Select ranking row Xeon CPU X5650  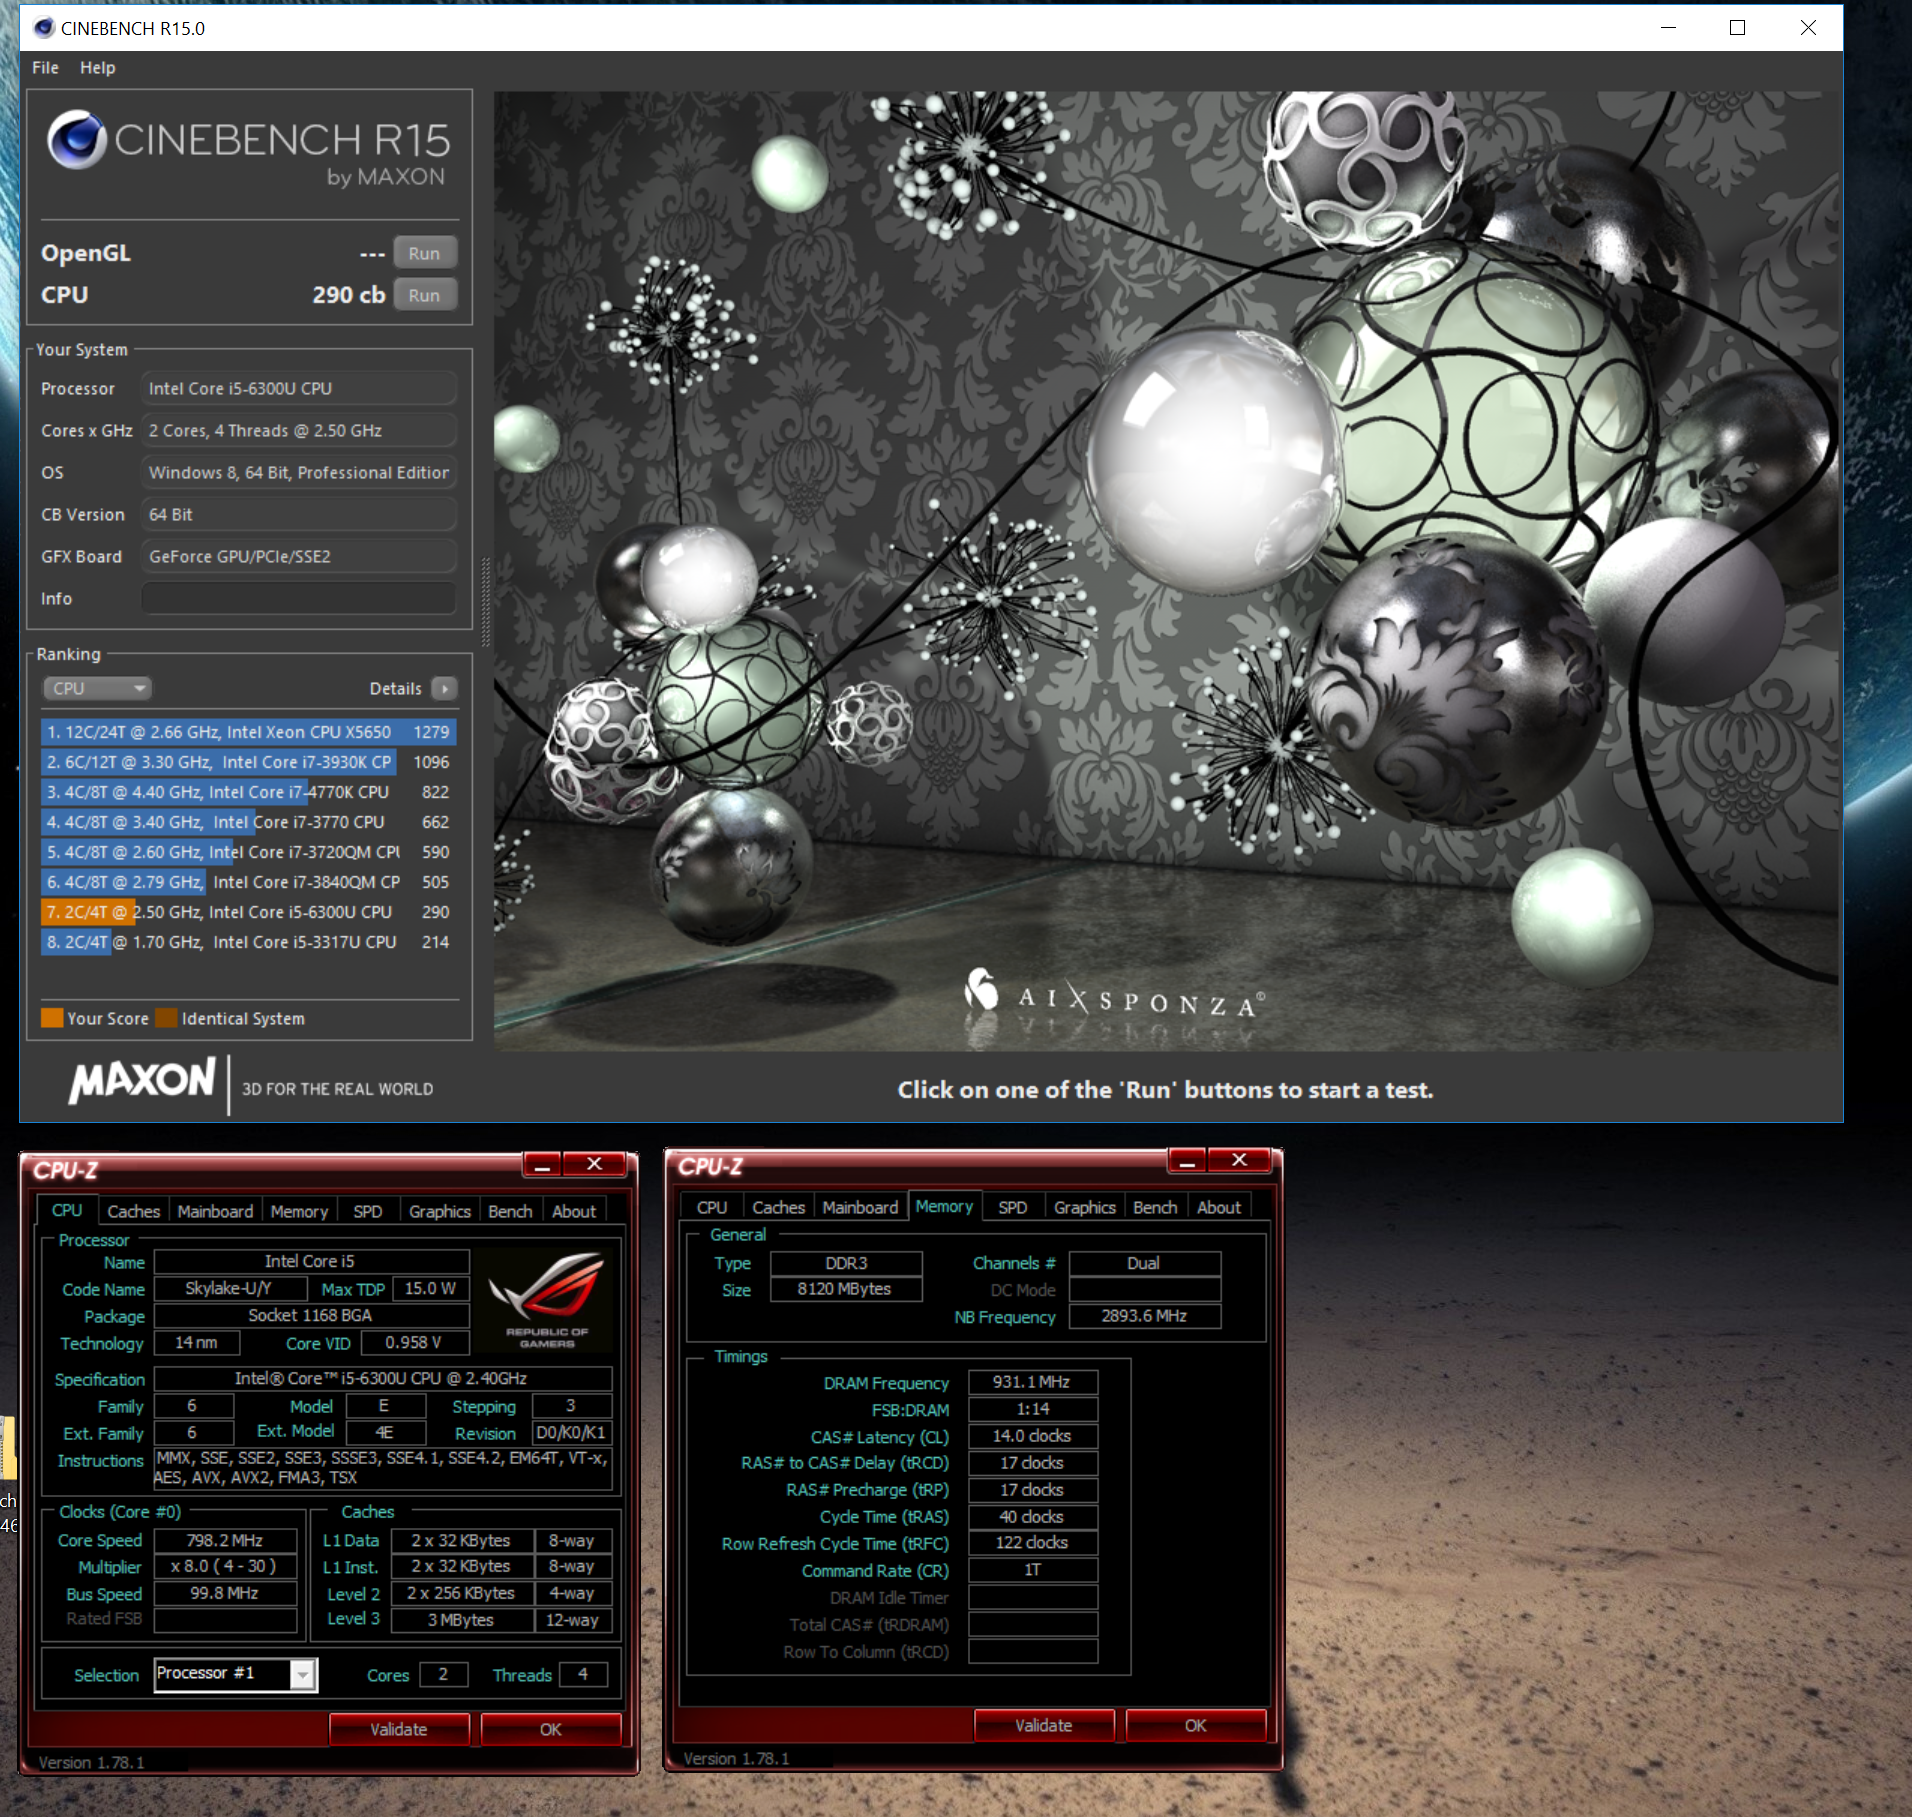point(248,732)
